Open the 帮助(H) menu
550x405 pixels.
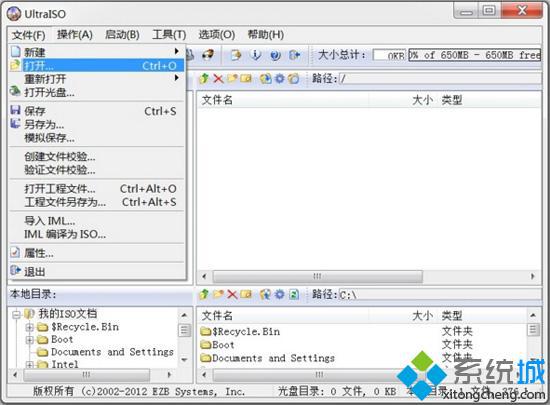tap(266, 35)
